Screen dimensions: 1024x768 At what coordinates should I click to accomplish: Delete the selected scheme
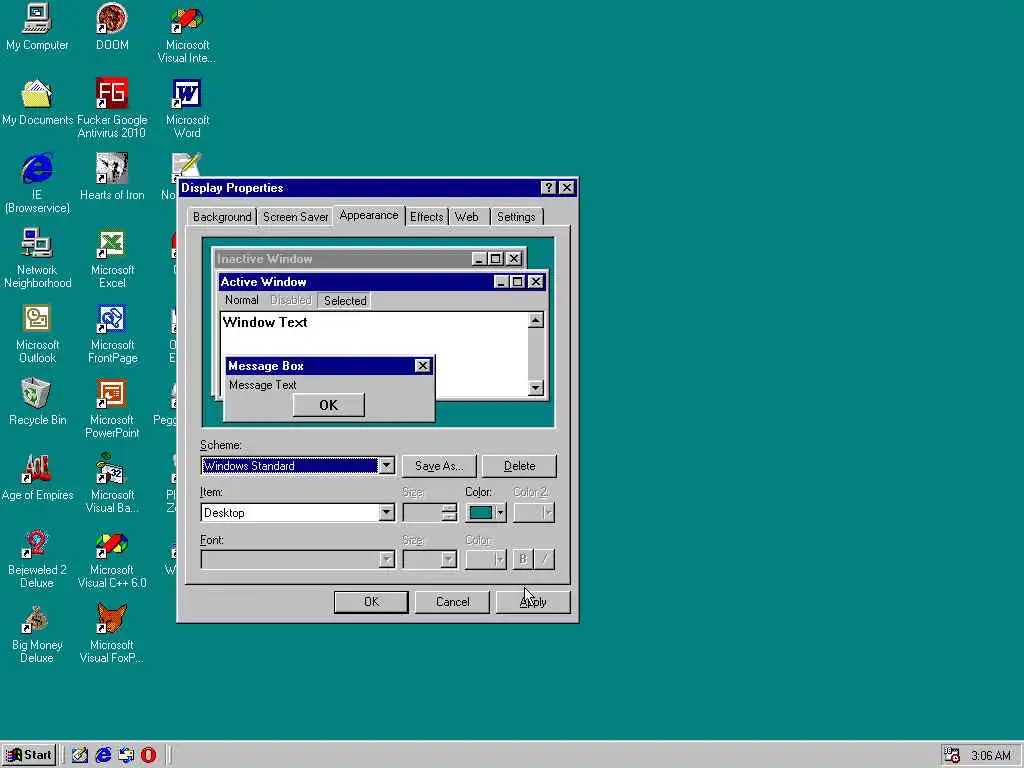click(x=519, y=466)
